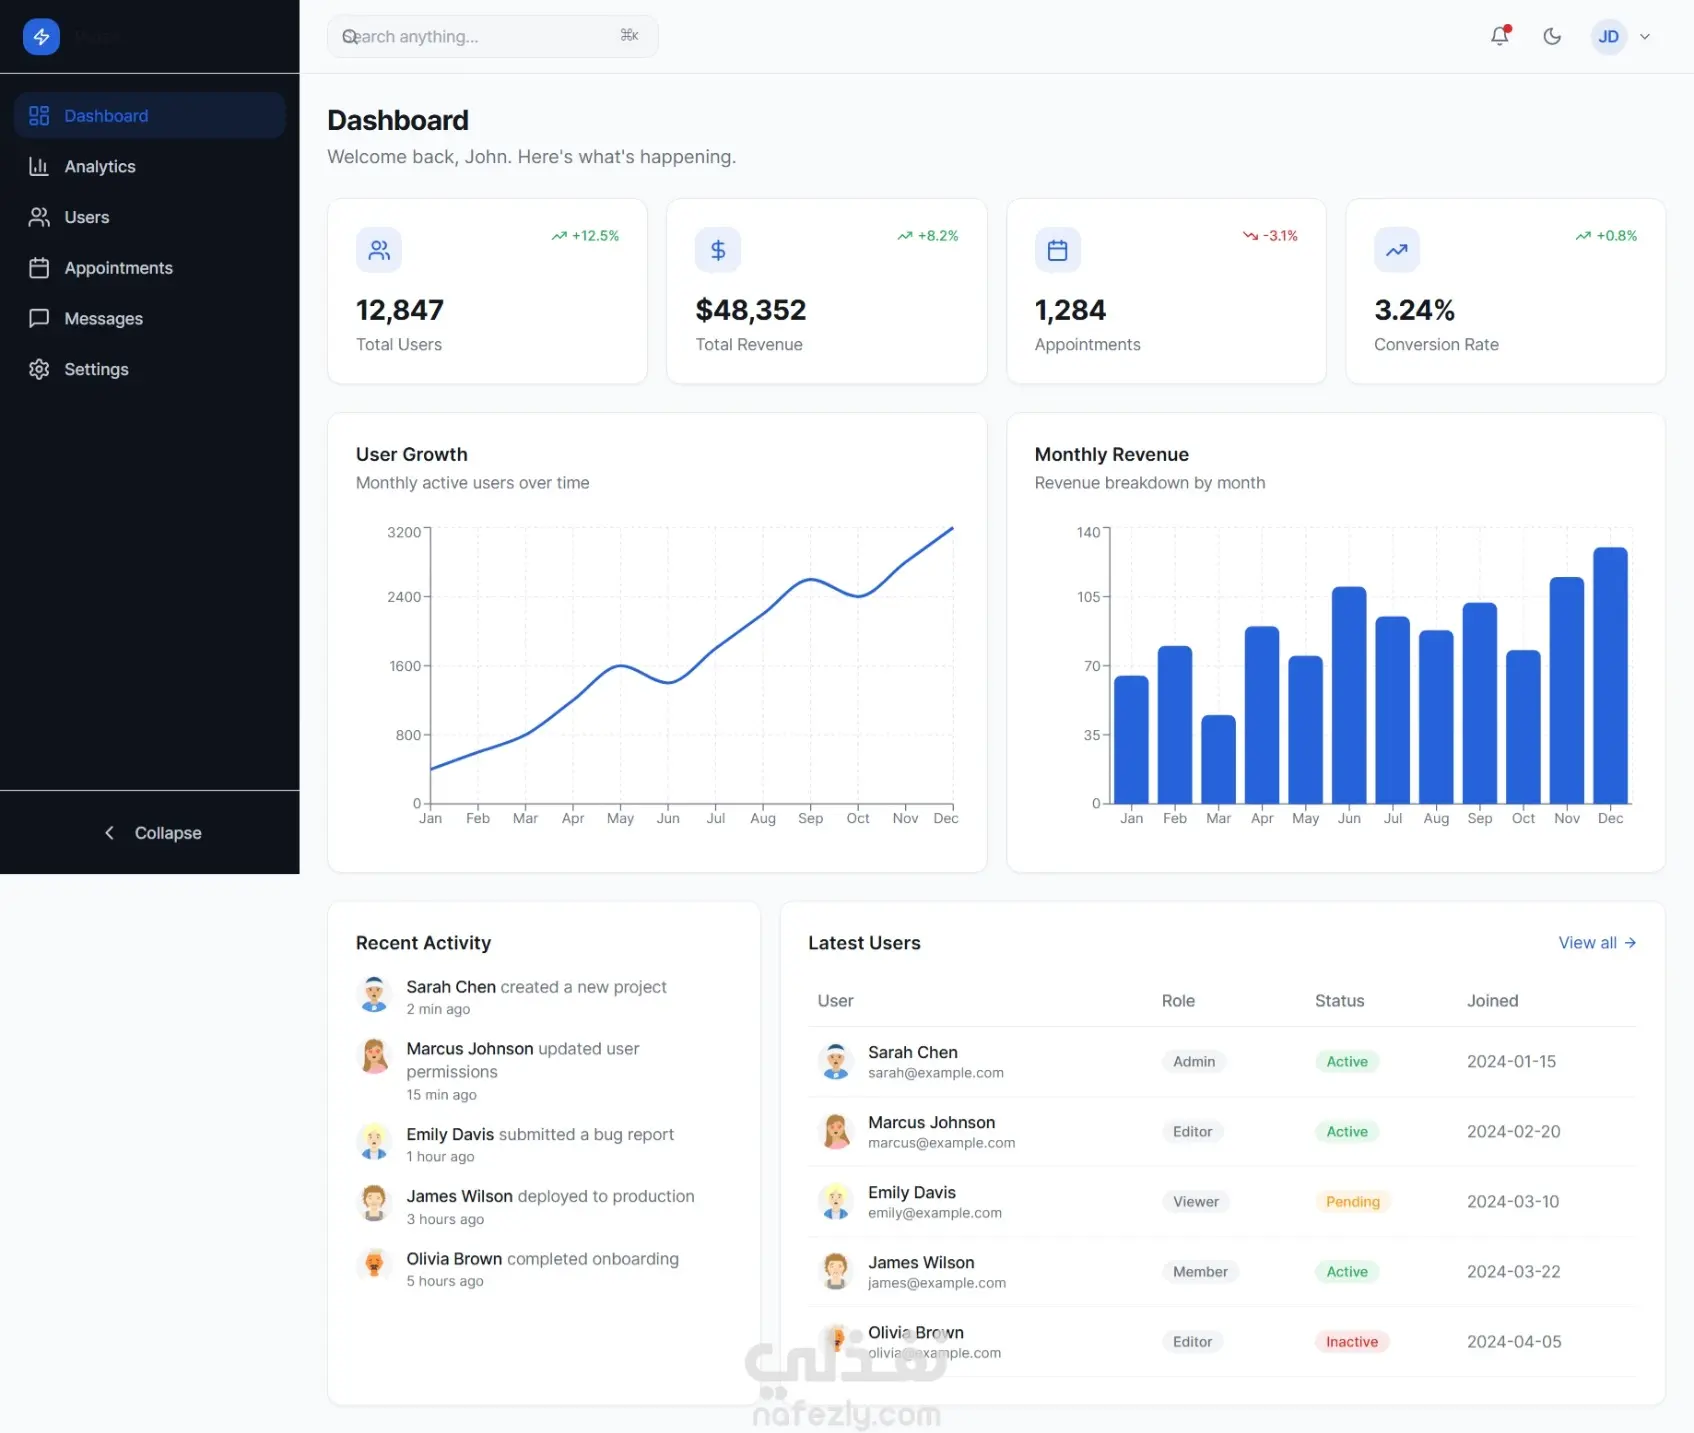The height and width of the screenshot is (1433, 1694).
Task: Click the 2024-03-22 joined date
Action: [1513, 1272]
